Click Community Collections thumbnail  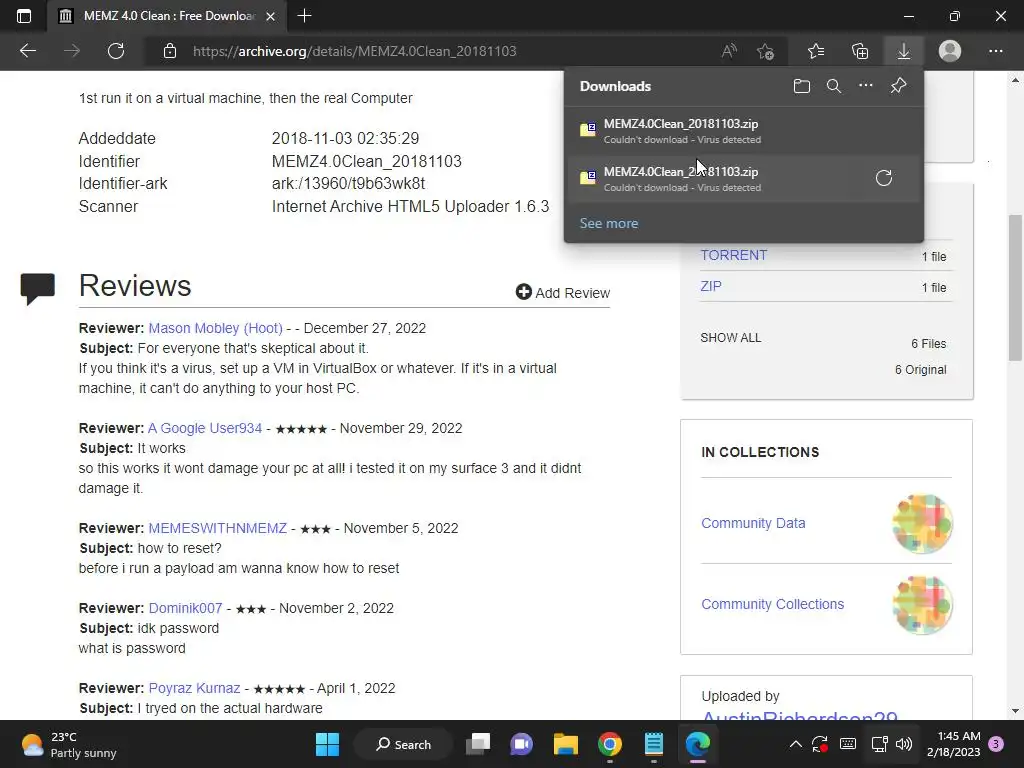[922, 605]
